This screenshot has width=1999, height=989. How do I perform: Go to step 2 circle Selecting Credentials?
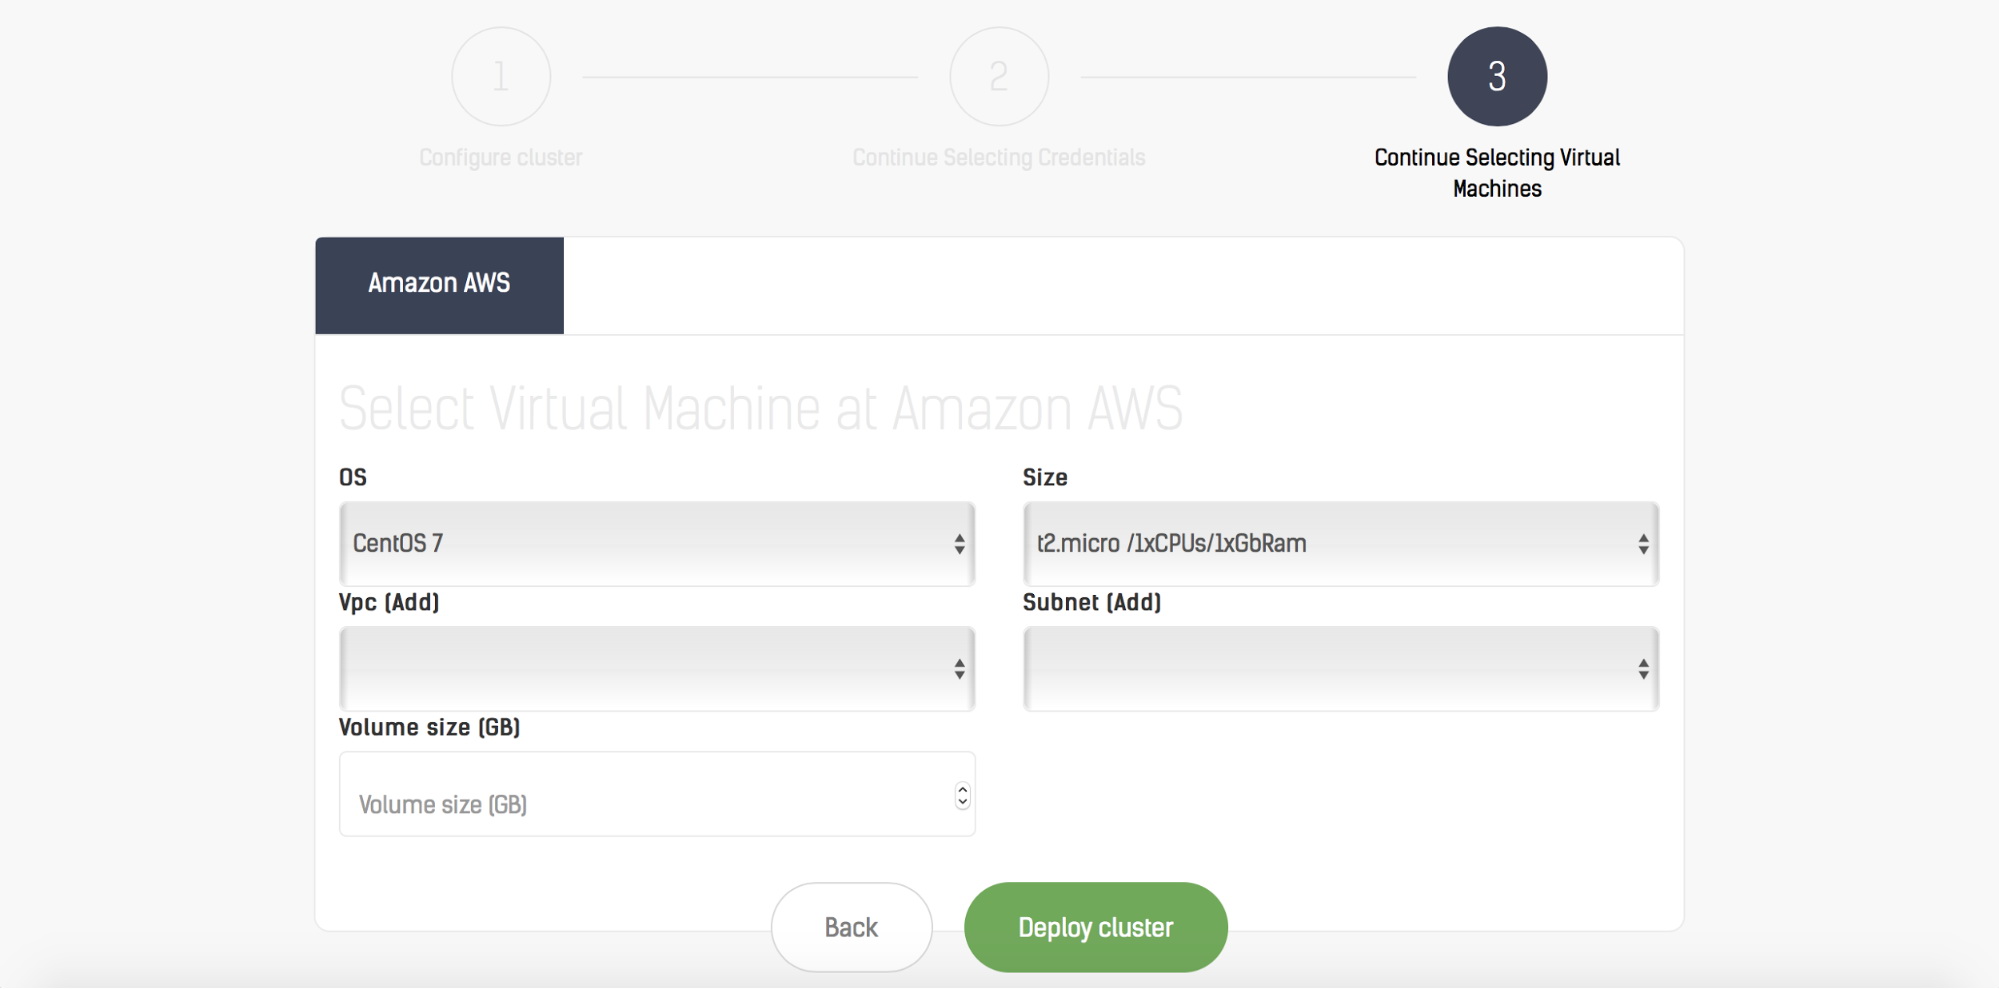[999, 76]
